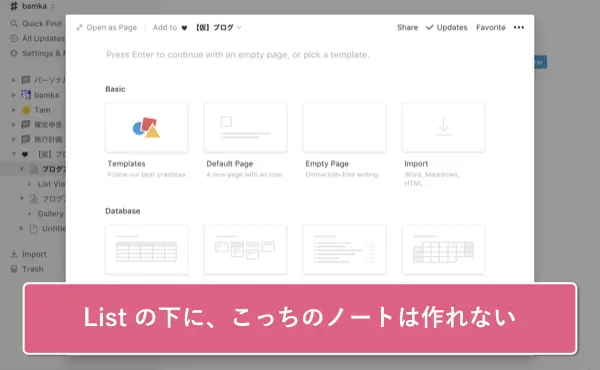The width and height of the screenshot is (600, 370).
Task: Click the Settings gear icon
Action: point(14,54)
